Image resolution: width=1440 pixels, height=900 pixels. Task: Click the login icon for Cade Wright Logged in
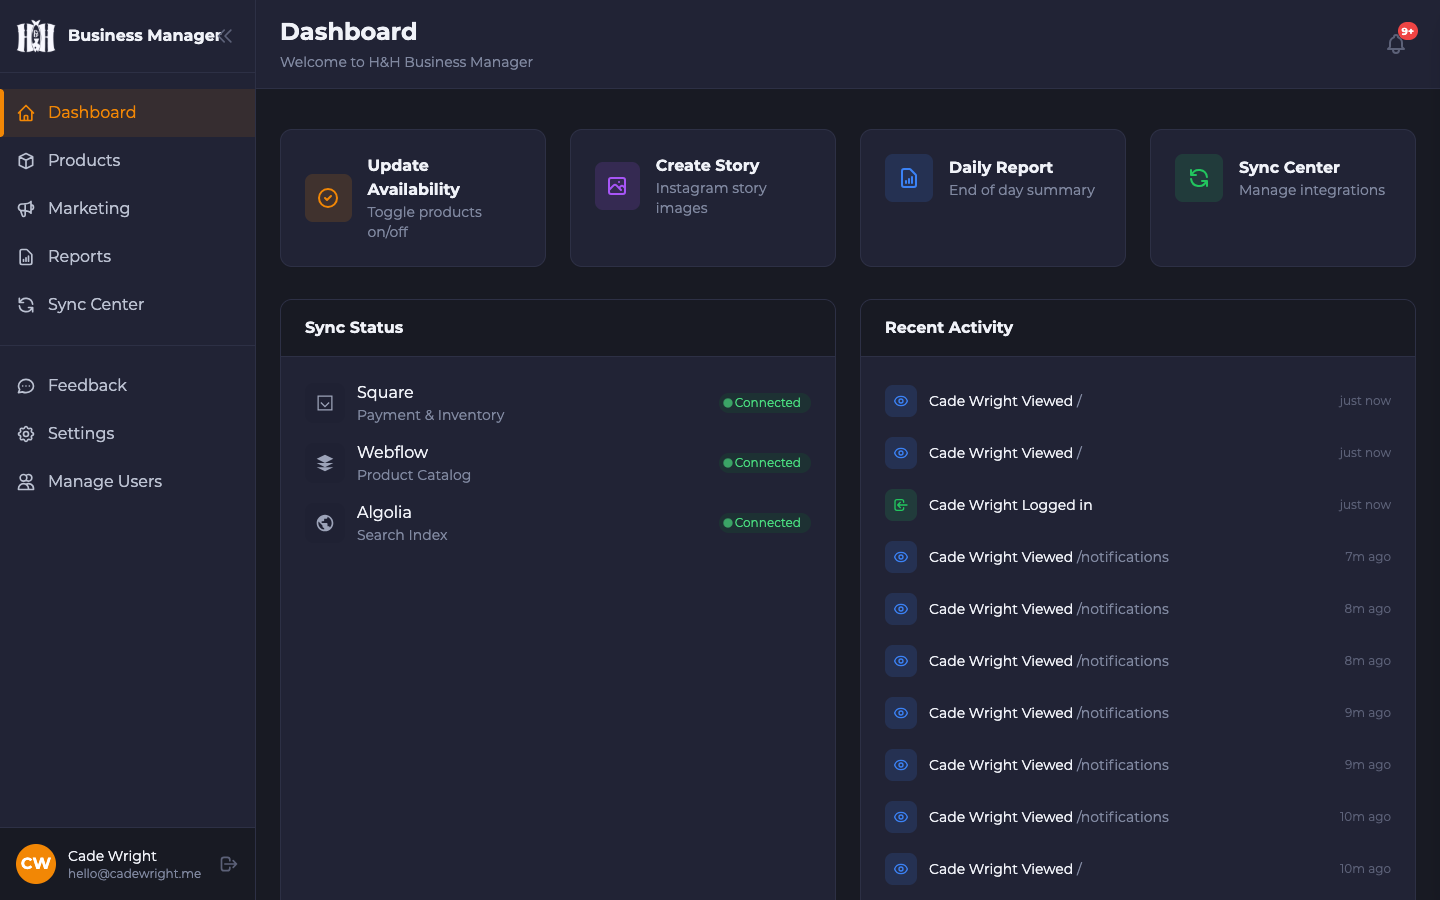[x=901, y=505]
